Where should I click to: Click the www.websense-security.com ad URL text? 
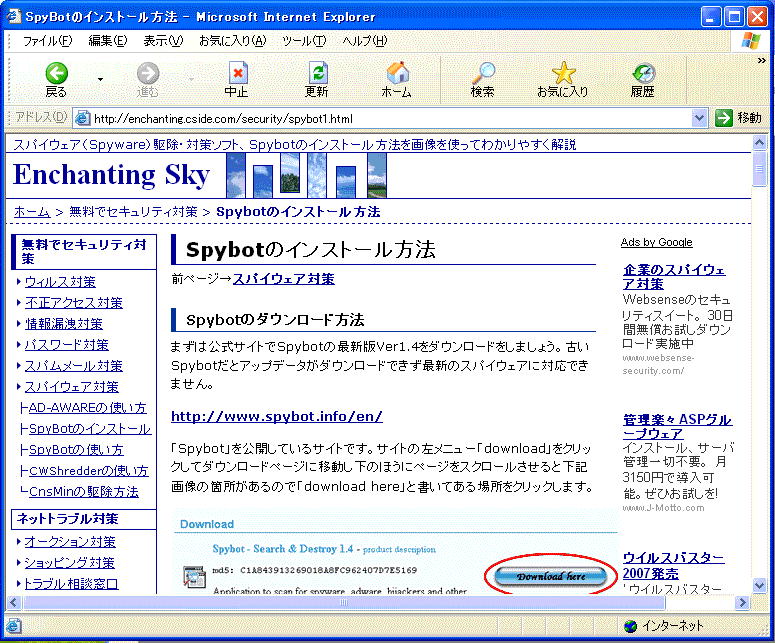click(x=658, y=364)
